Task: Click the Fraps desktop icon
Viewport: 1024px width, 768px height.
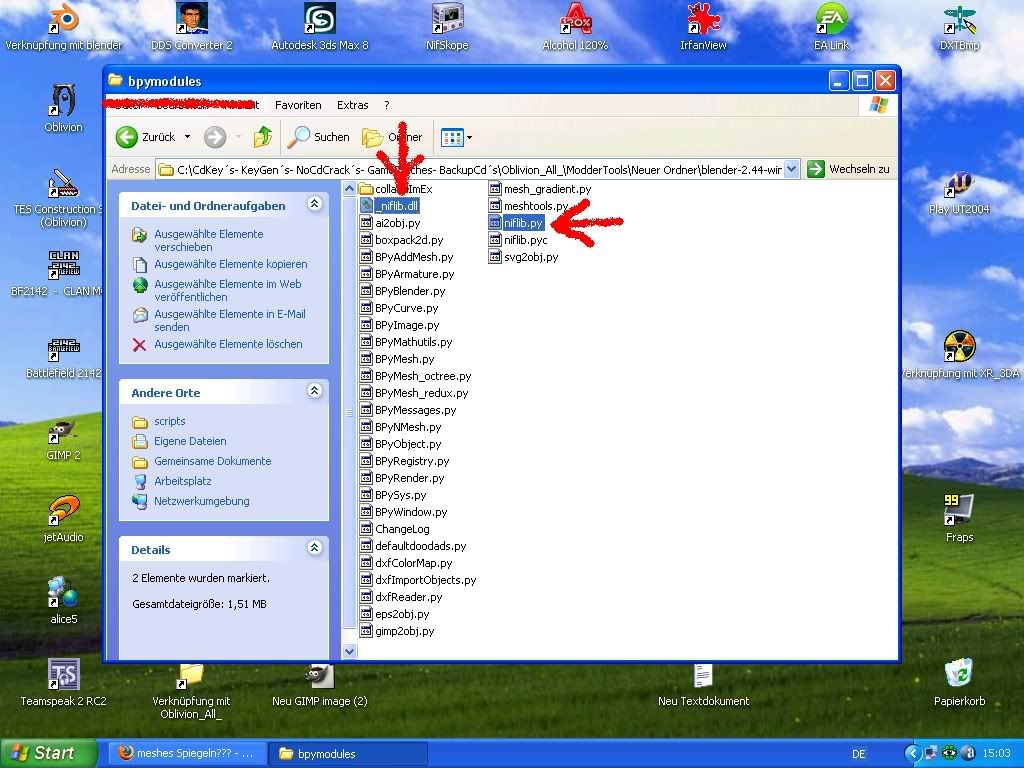Action: coord(959,511)
